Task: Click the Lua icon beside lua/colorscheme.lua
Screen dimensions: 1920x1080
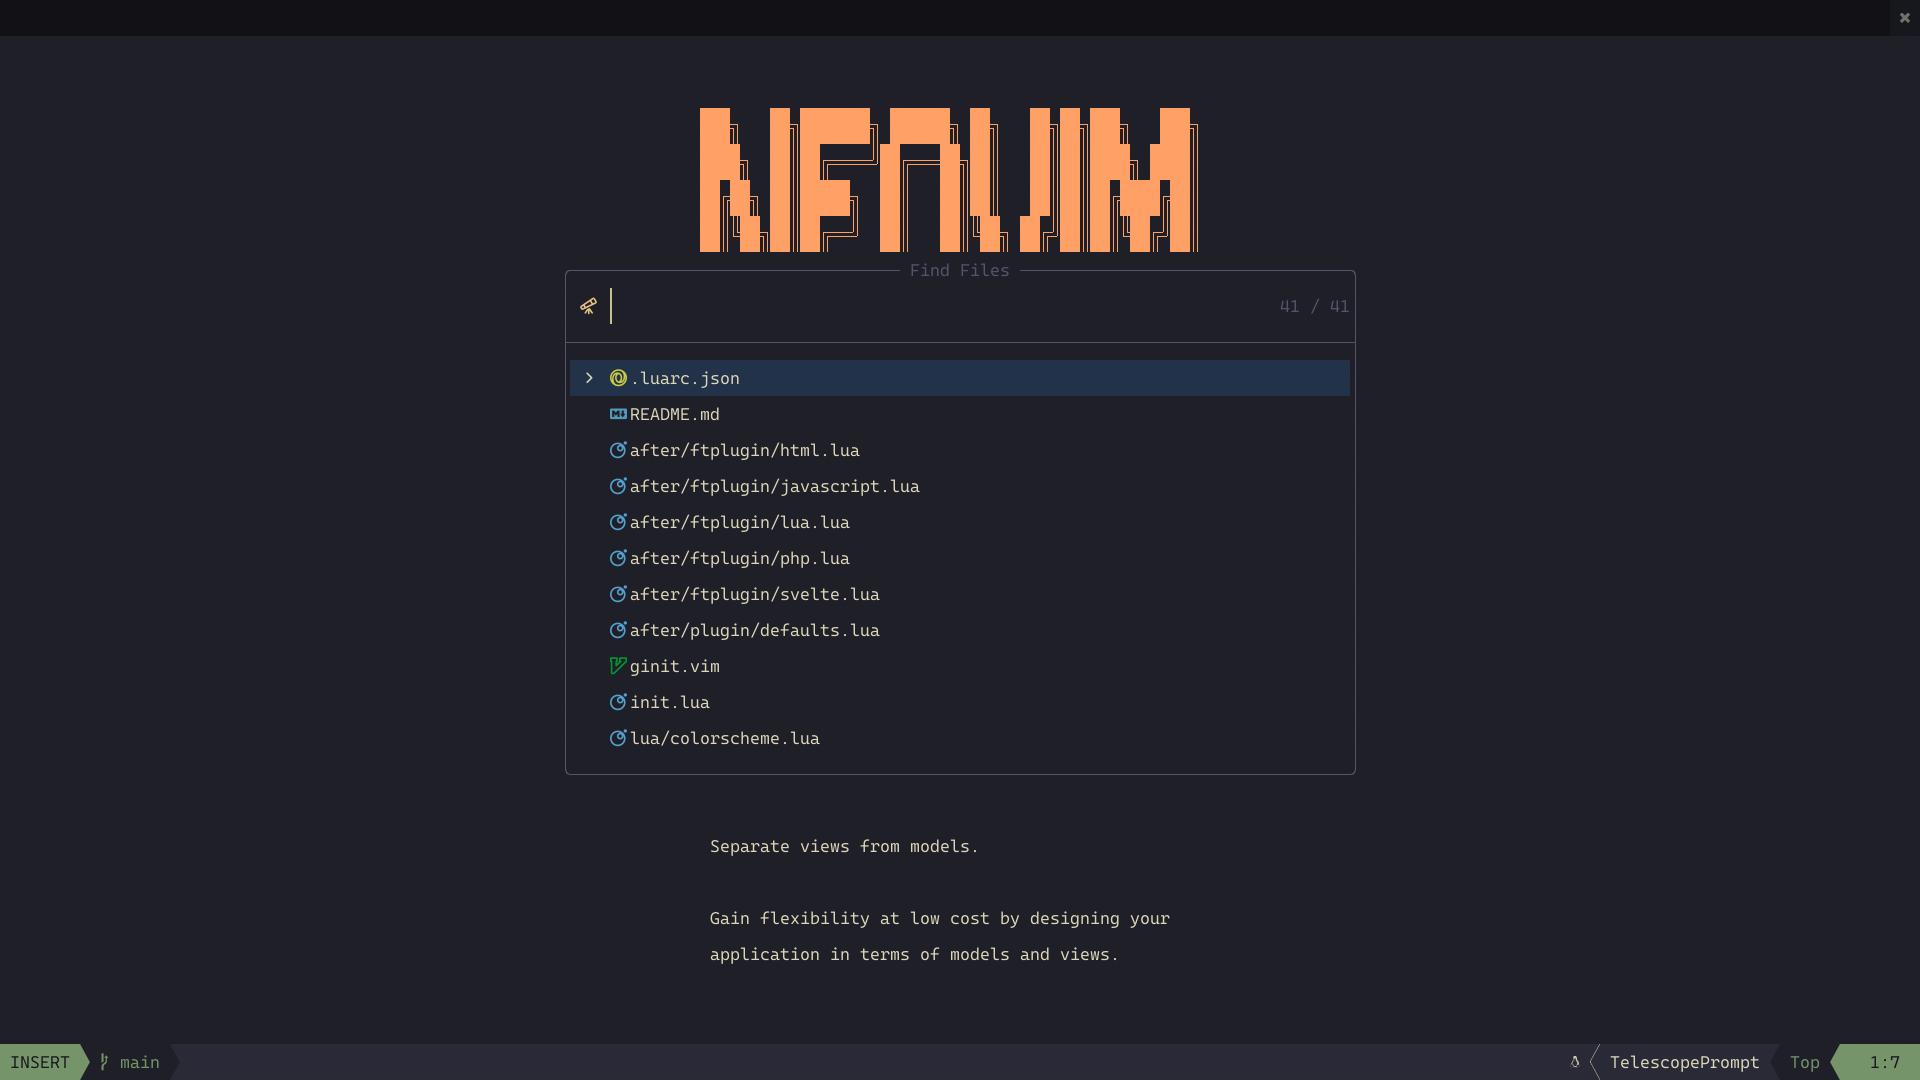Action: [x=618, y=738]
